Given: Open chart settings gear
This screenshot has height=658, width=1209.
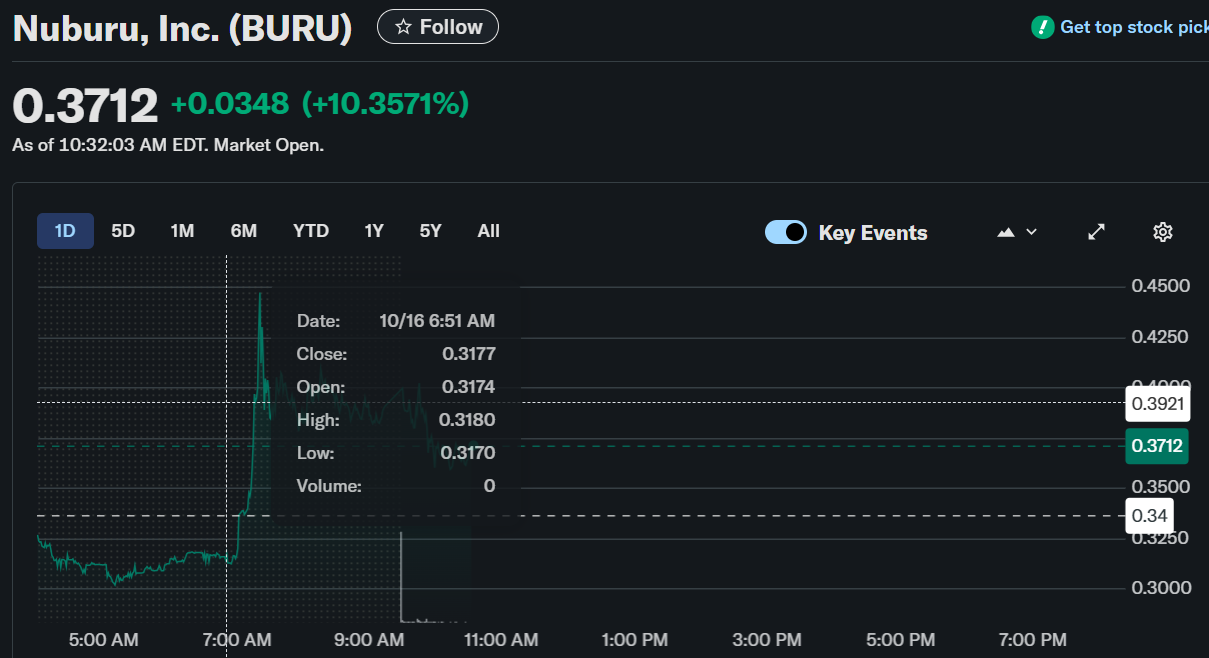Looking at the screenshot, I should (x=1162, y=232).
